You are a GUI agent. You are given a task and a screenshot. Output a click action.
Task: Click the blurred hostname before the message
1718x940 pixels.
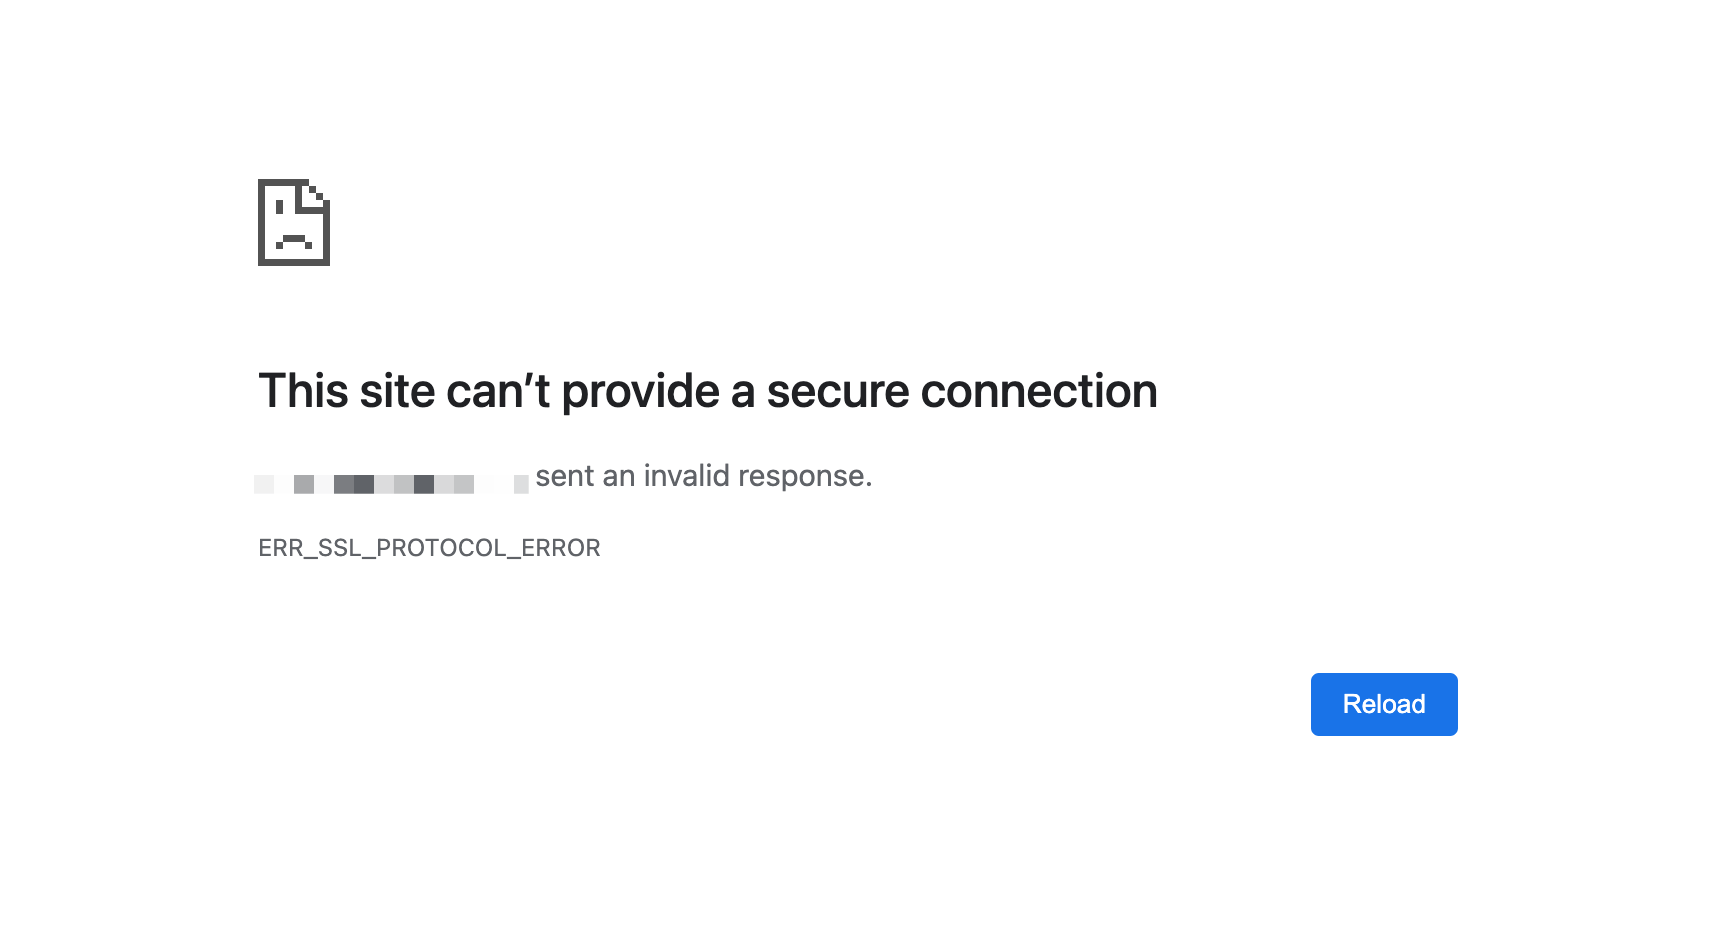pyautogui.click(x=391, y=484)
